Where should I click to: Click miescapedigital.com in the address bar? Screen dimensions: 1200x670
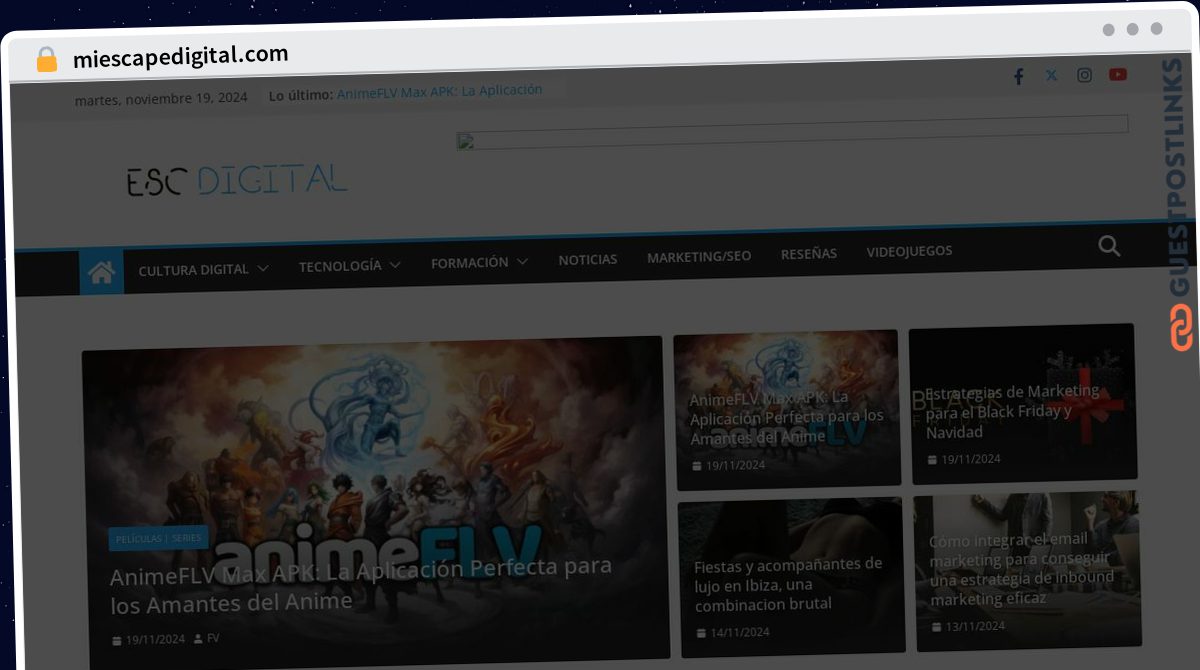pyautogui.click(x=181, y=57)
